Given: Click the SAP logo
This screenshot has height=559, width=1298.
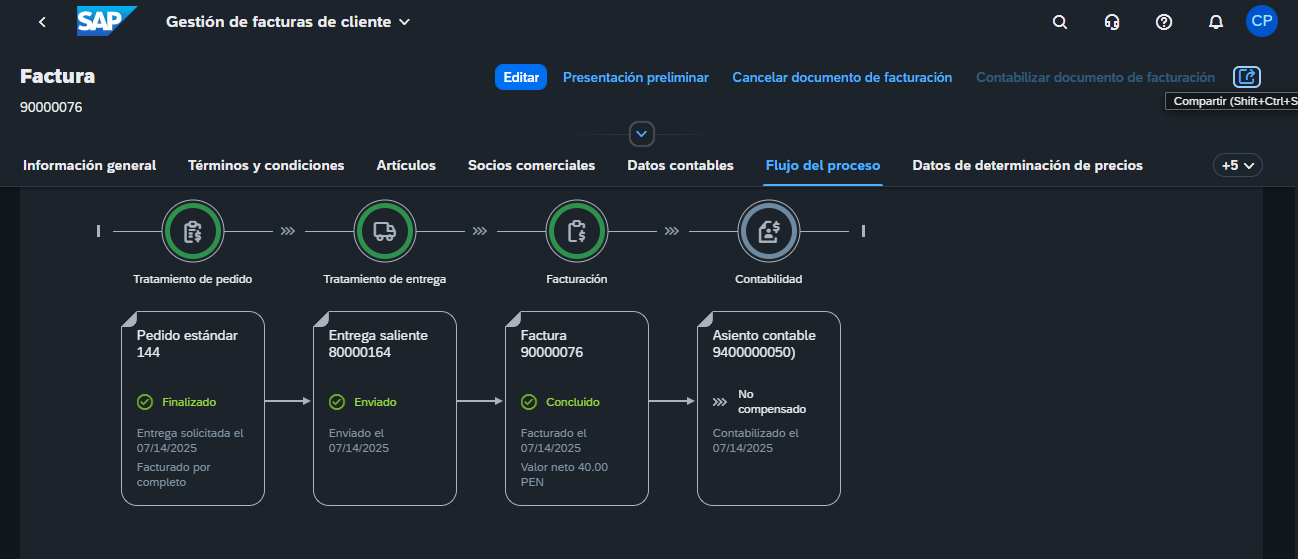Looking at the screenshot, I should click(106, 21).
